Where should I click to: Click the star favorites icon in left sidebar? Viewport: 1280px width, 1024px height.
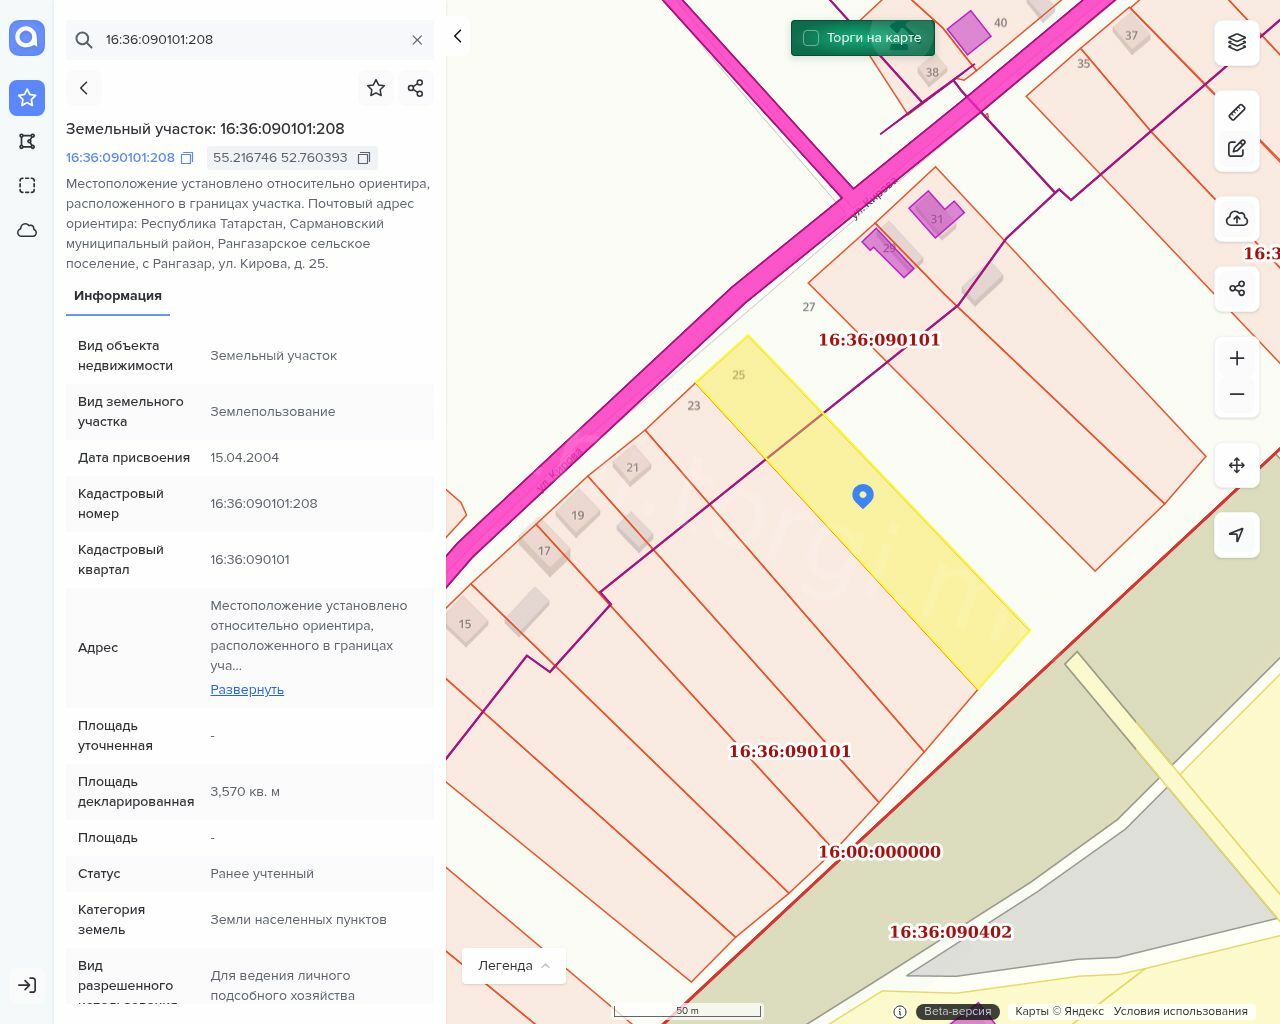(27, 98)
